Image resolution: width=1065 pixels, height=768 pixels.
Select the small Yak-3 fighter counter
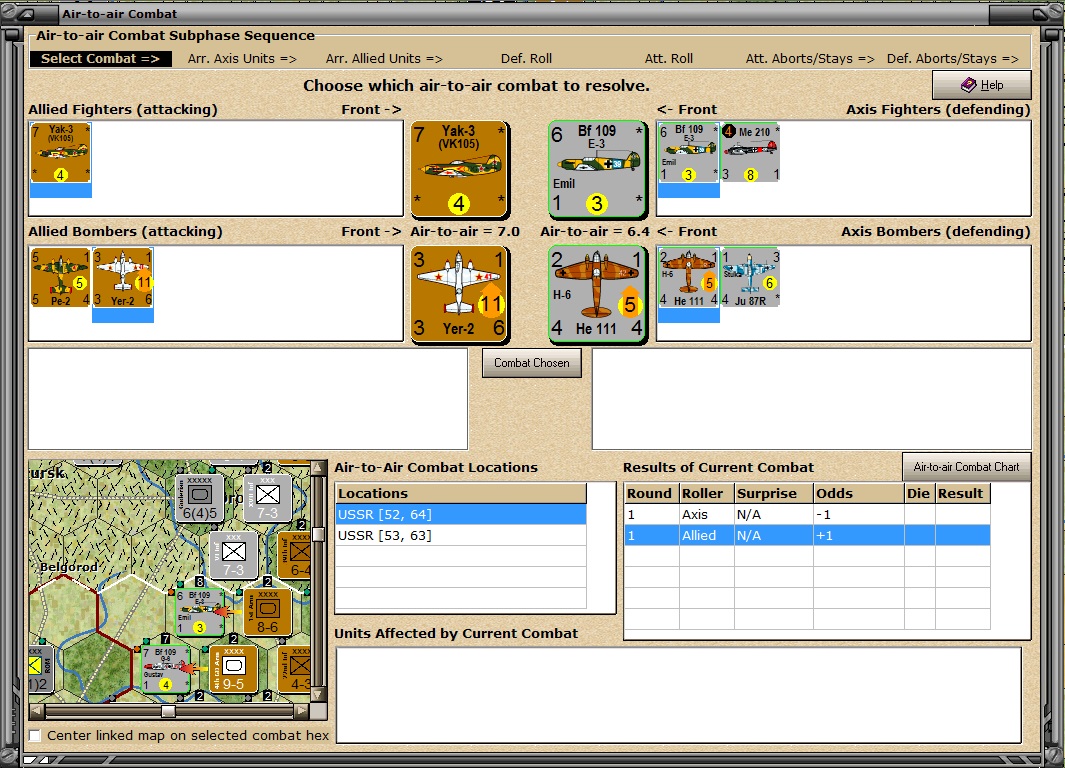pyautogui.click(x=60, y=153)
